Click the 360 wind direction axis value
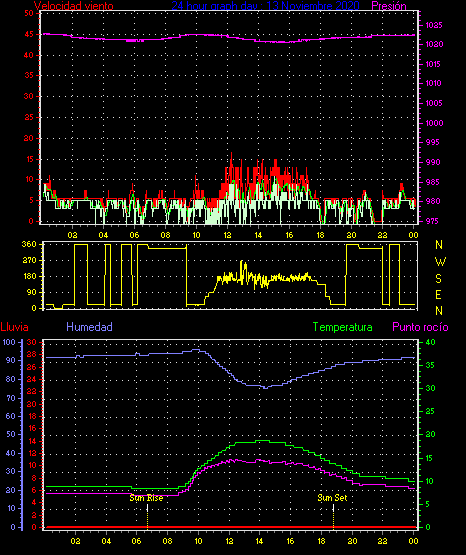Image resolution: width=466 pixels, height=555 pixels. pos(29,244)
